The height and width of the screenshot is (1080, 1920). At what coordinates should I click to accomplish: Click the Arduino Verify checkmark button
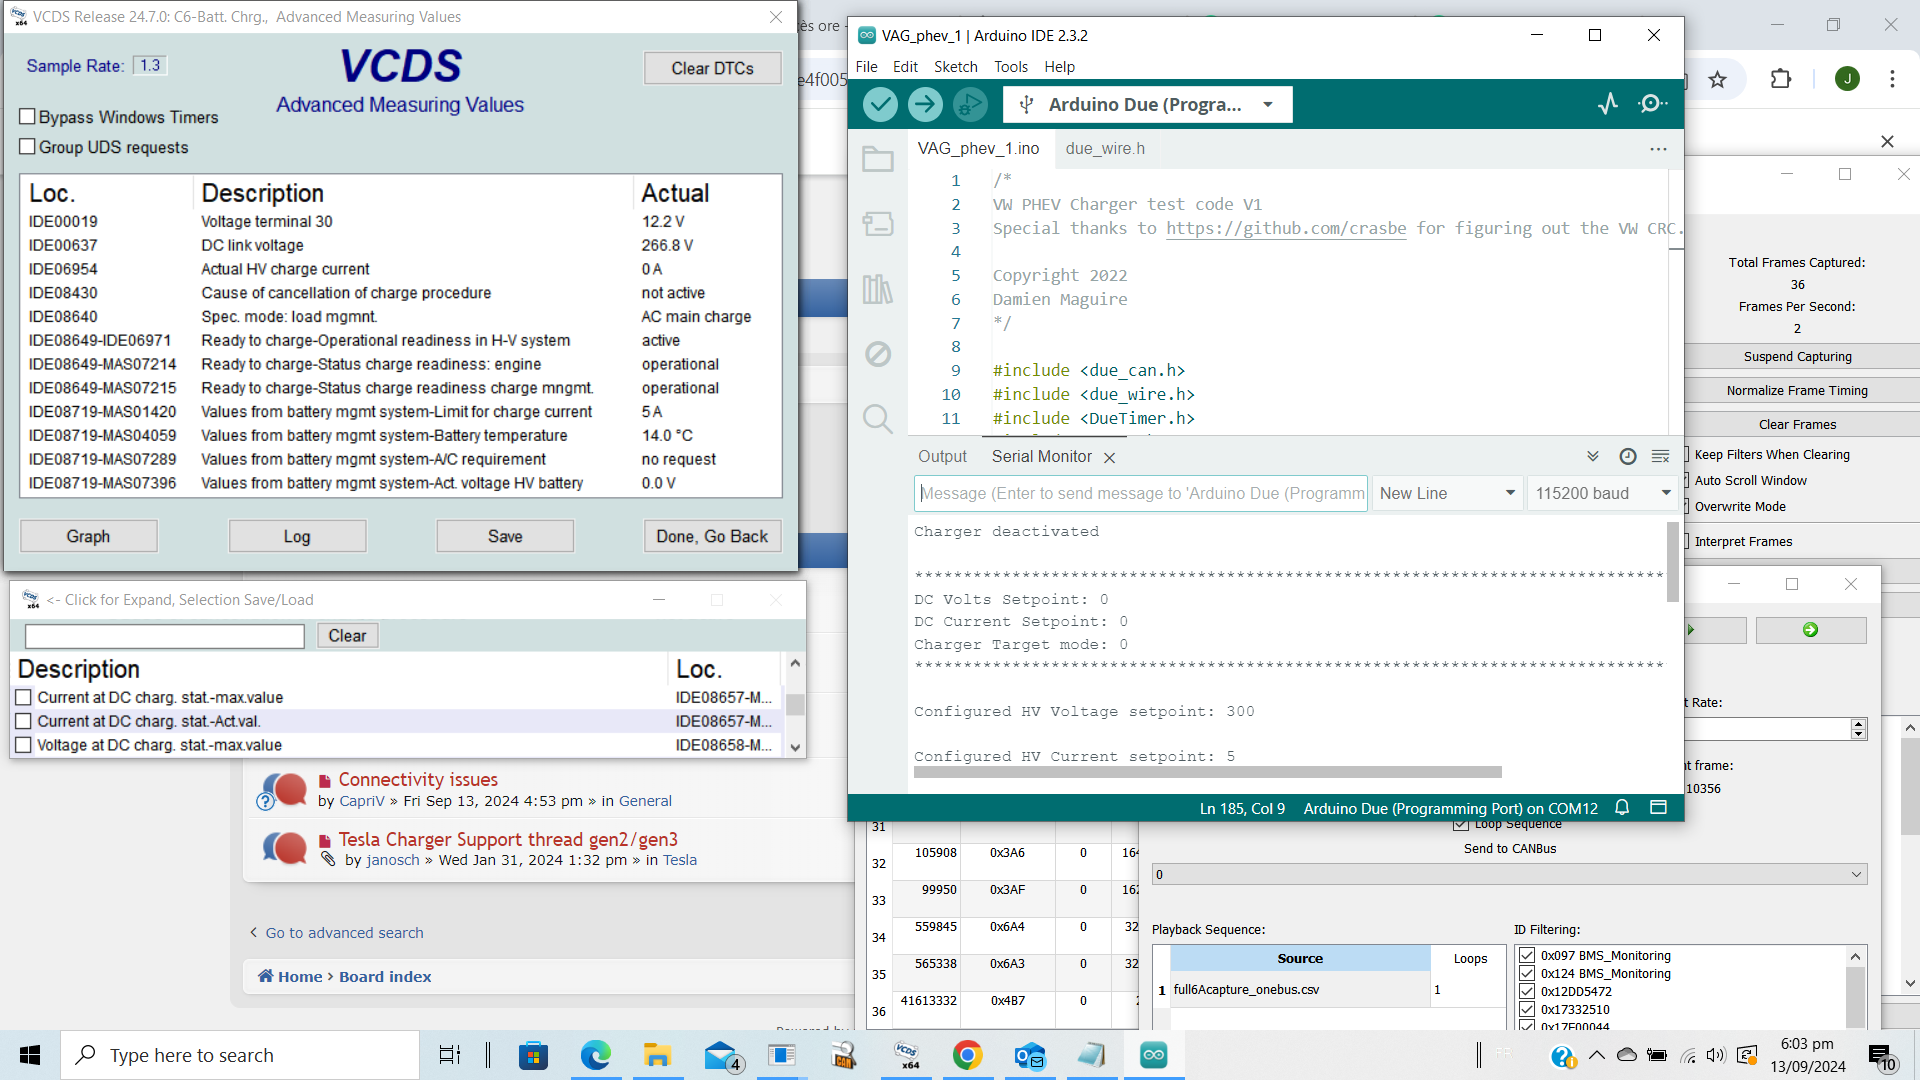coord(880,104)
